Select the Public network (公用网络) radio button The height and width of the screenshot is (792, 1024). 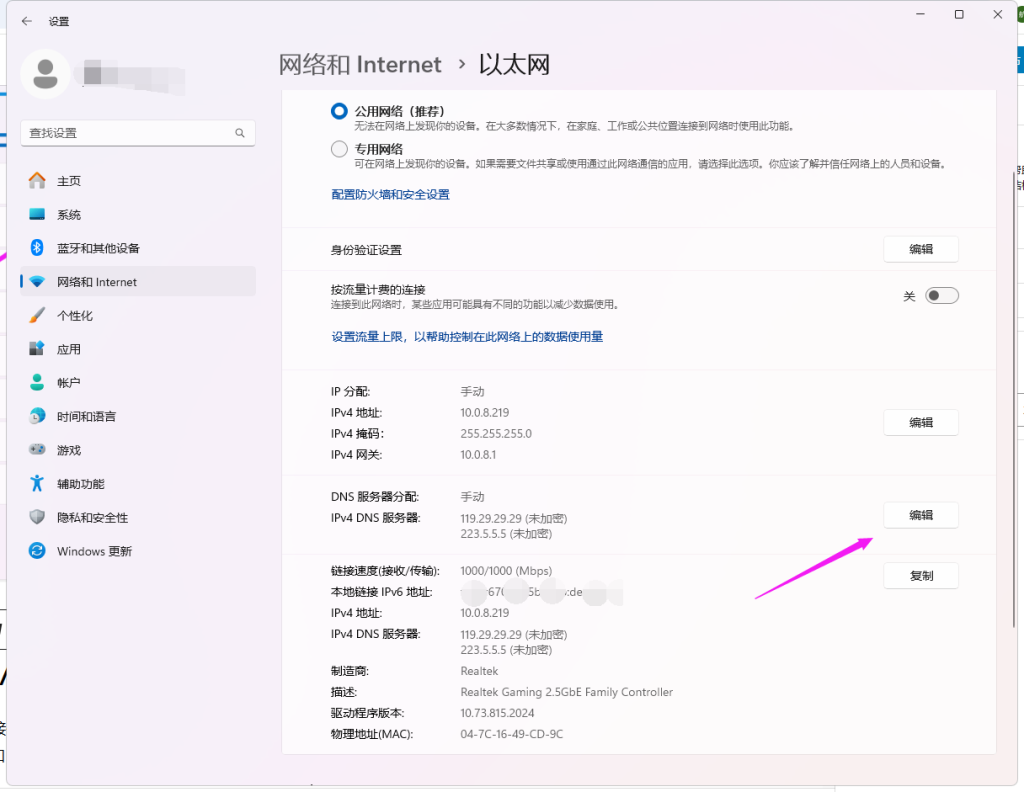[x=339, y=112]
